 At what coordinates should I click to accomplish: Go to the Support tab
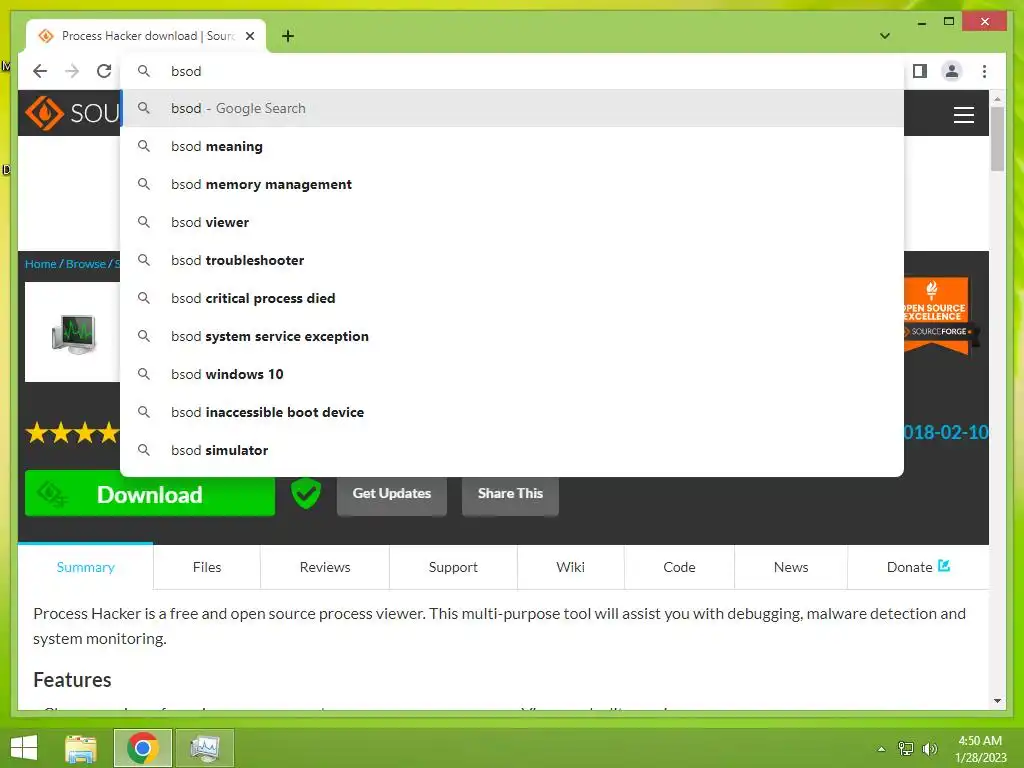[x=453, y=567]
